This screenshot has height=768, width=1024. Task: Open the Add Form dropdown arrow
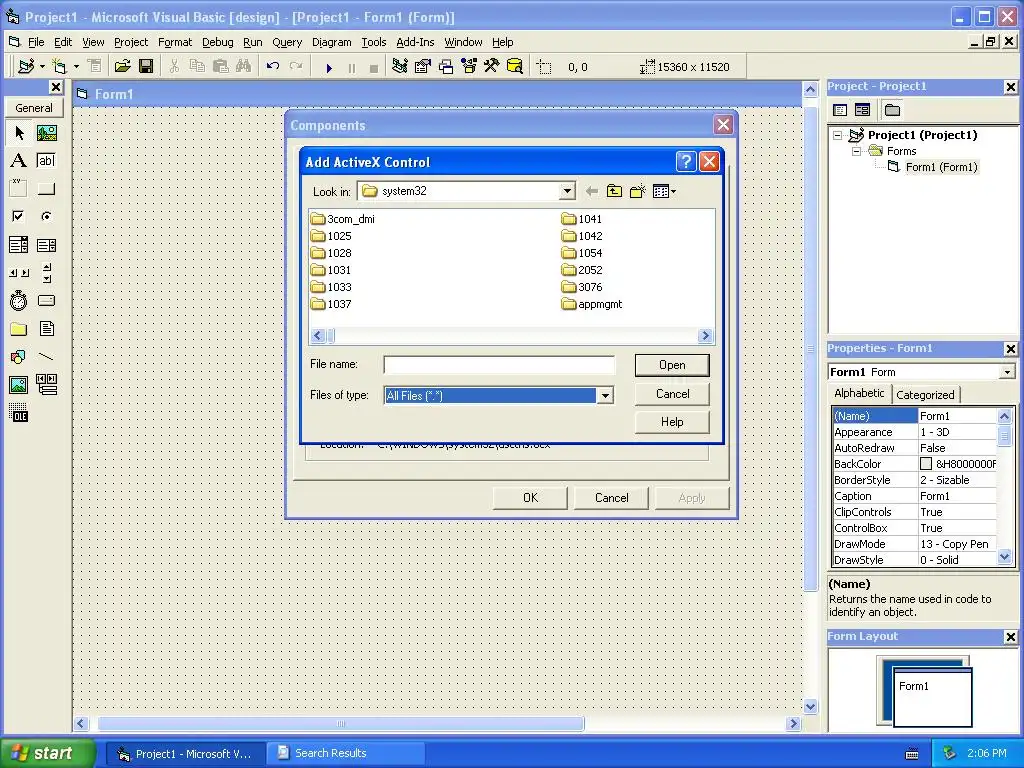(x=76, y=67)
